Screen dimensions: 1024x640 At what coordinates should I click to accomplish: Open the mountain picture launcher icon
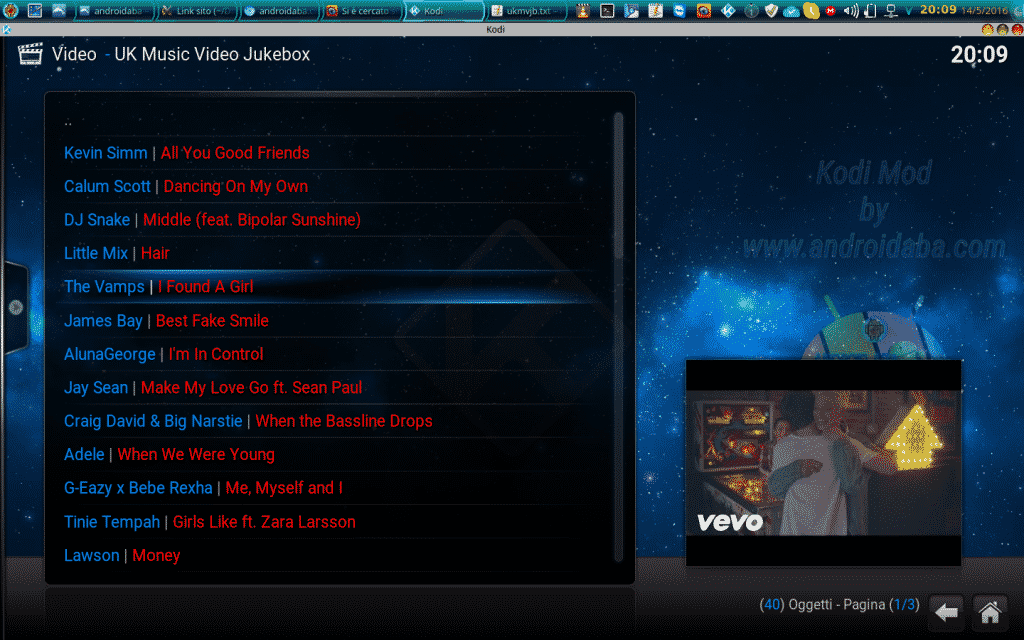click(59, 10)
